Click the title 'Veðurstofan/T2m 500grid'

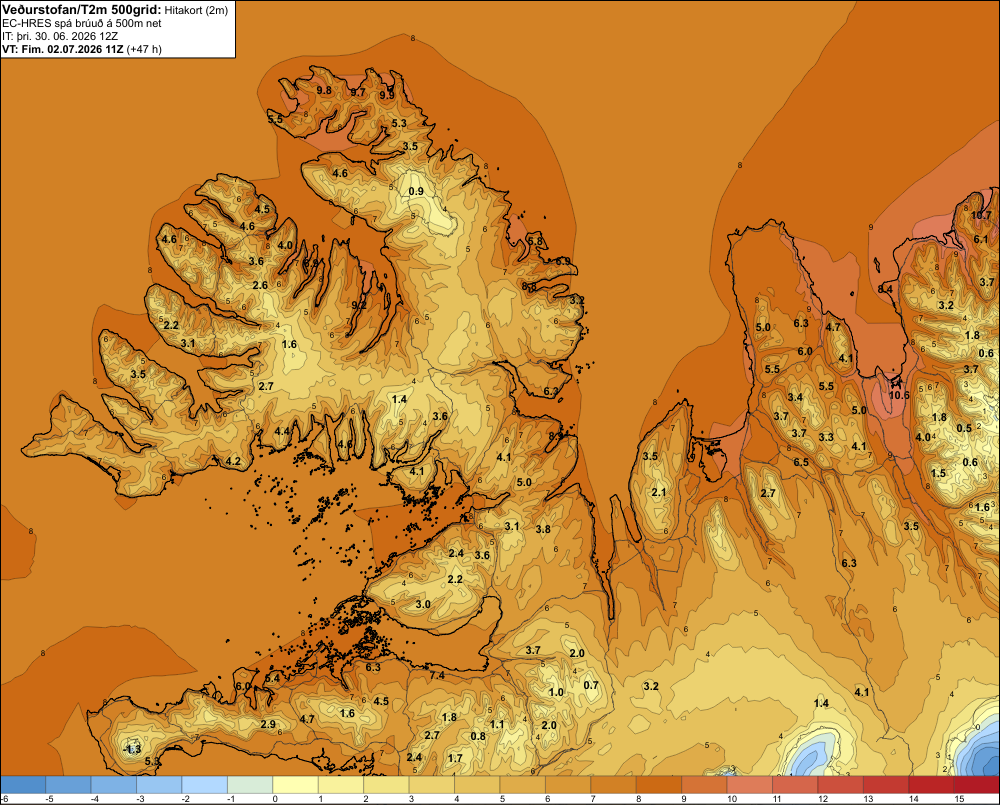point(81,10)
